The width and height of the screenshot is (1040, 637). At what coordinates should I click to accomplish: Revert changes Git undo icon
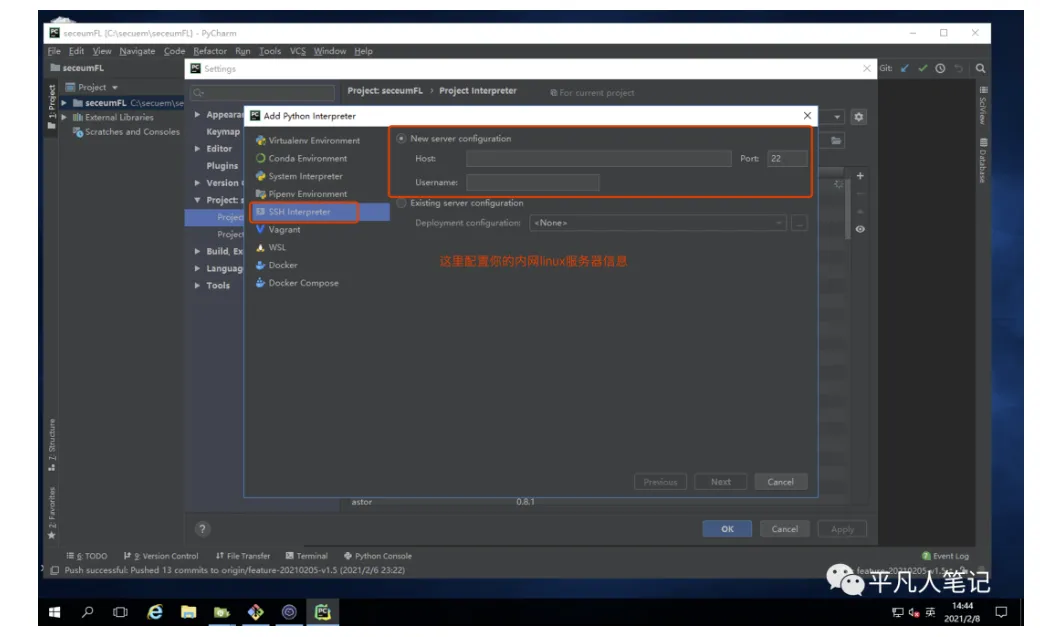[958, 68]
